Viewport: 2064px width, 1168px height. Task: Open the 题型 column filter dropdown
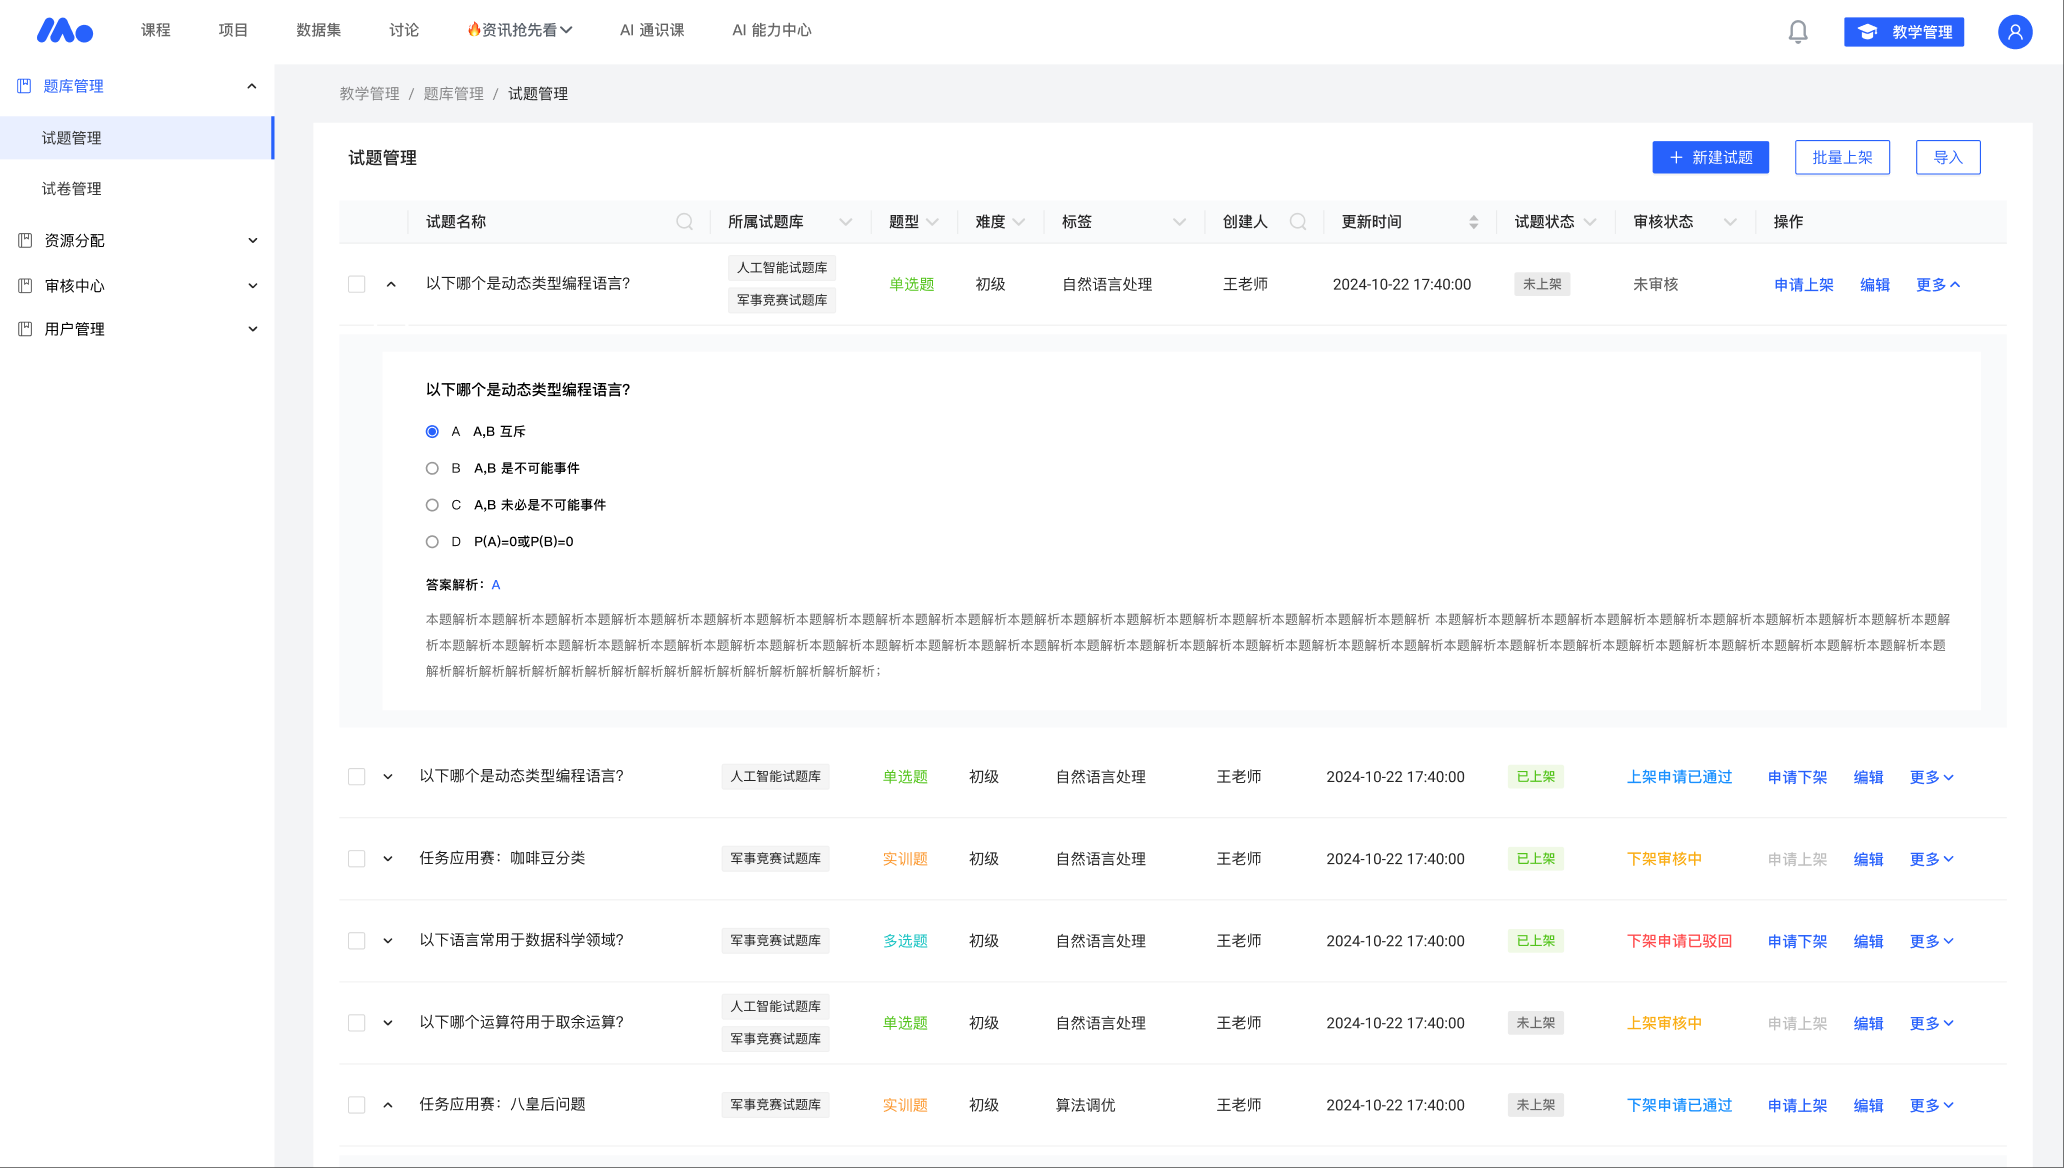(x=932, y=222)
